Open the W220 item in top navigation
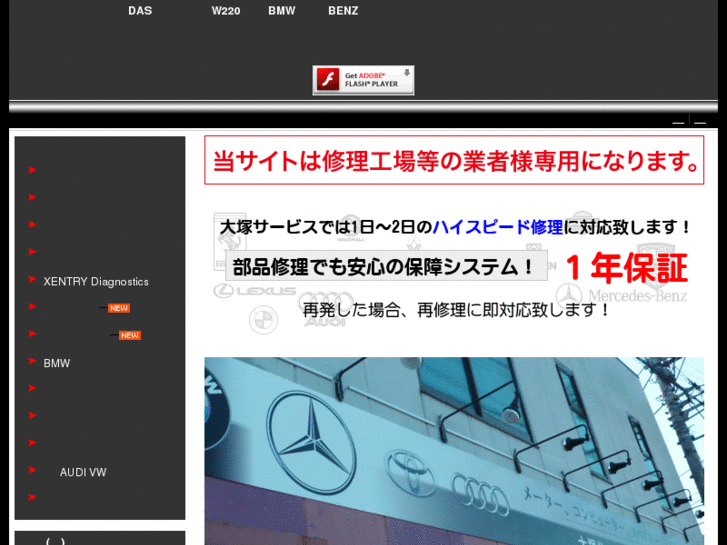 226,11
